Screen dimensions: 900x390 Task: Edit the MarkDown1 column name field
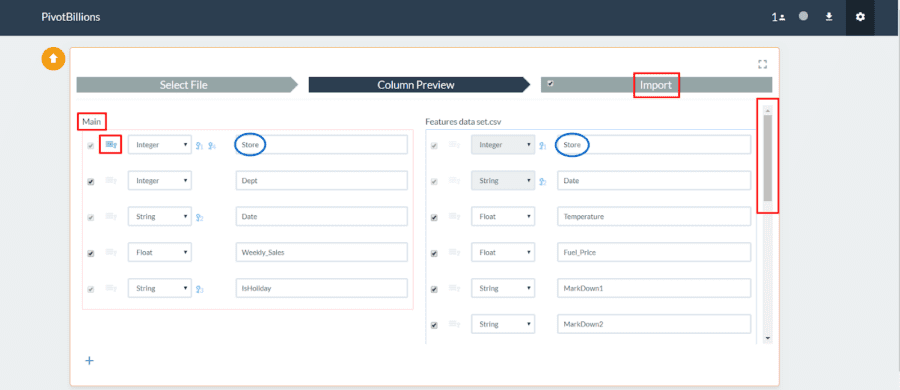point(654,288)
